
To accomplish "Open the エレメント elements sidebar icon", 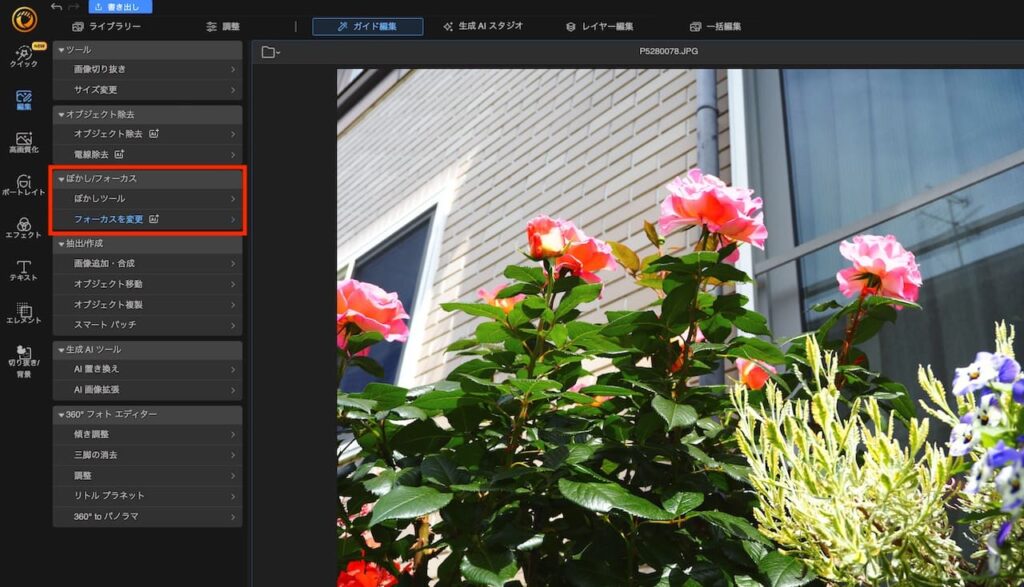I will click(x=24, y=313).
